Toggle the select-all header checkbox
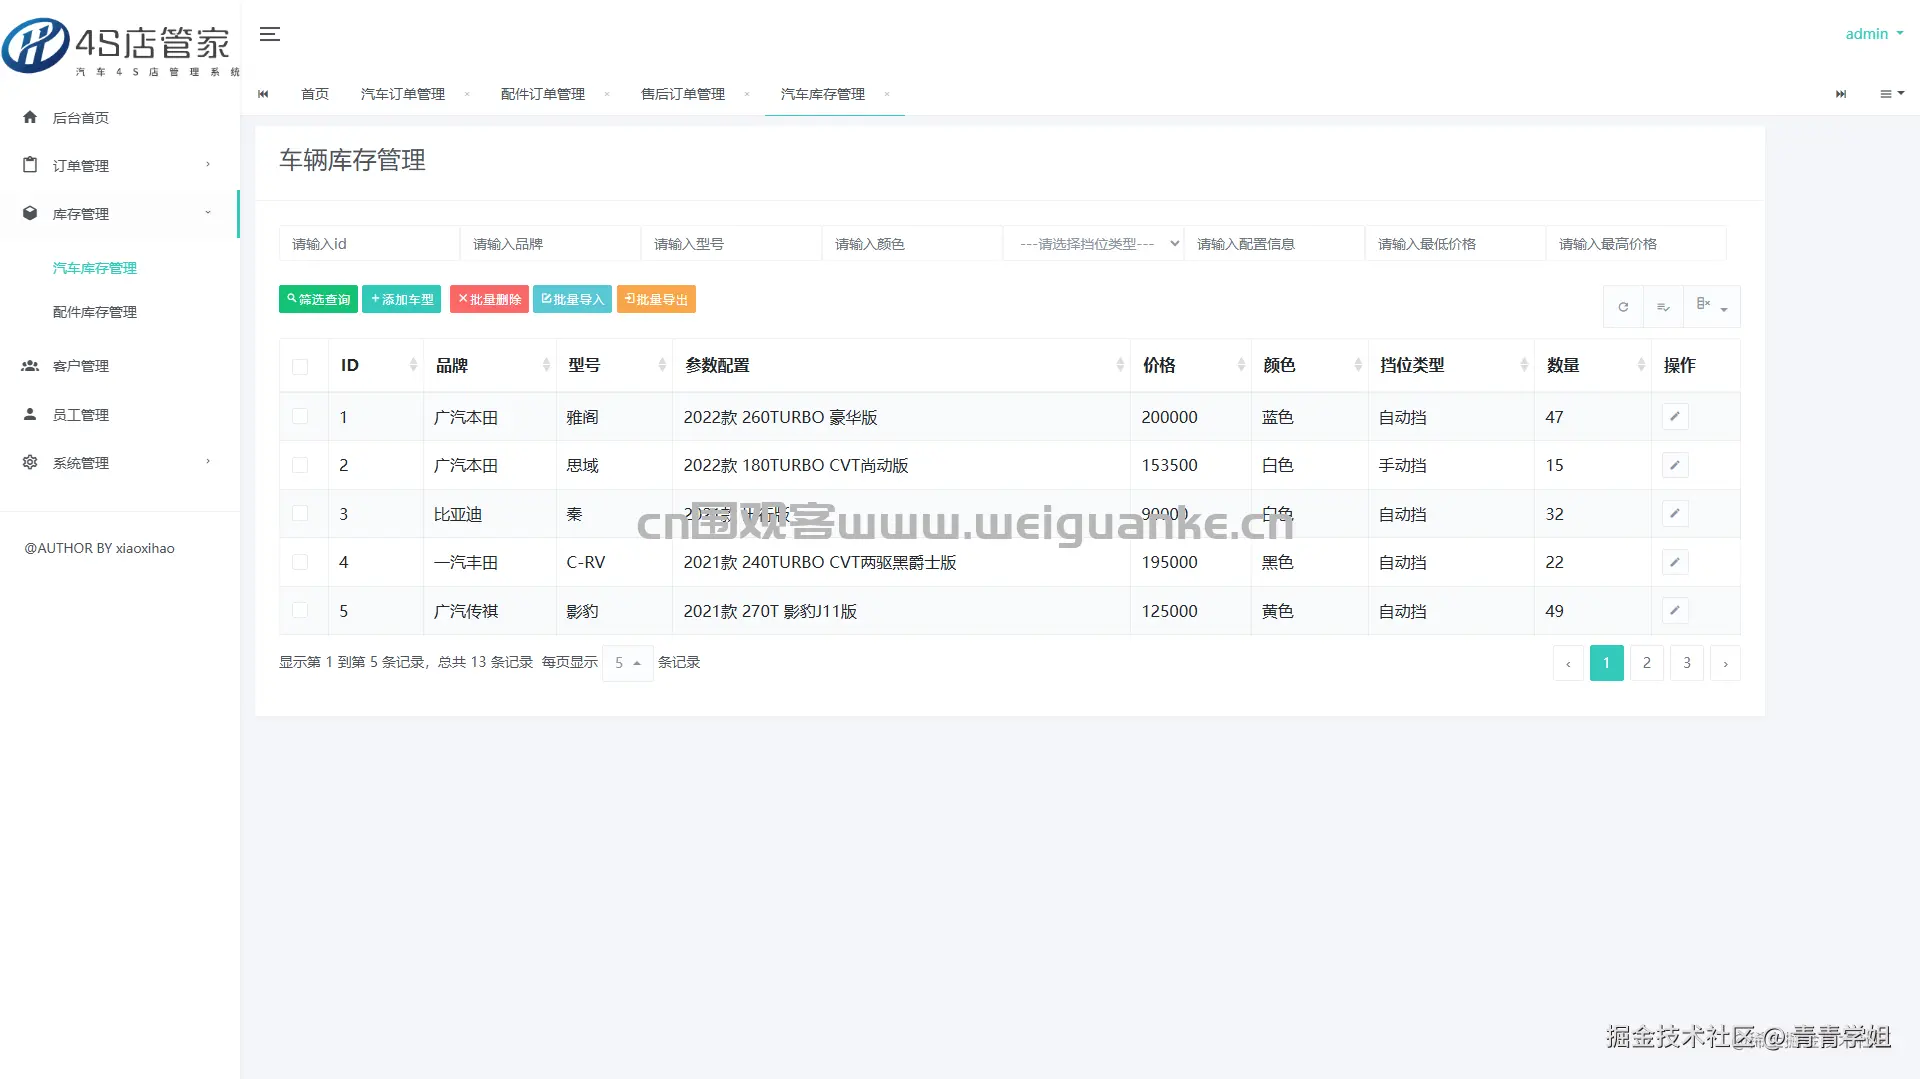 tap(300, 367)
